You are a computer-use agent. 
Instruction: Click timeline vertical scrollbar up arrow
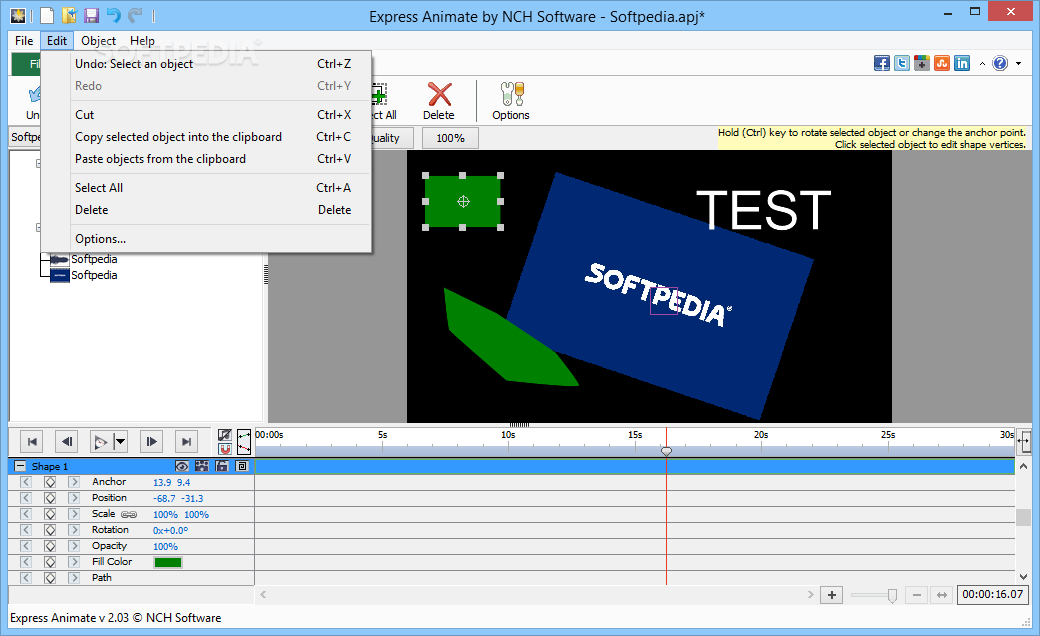click(1023, 466)
